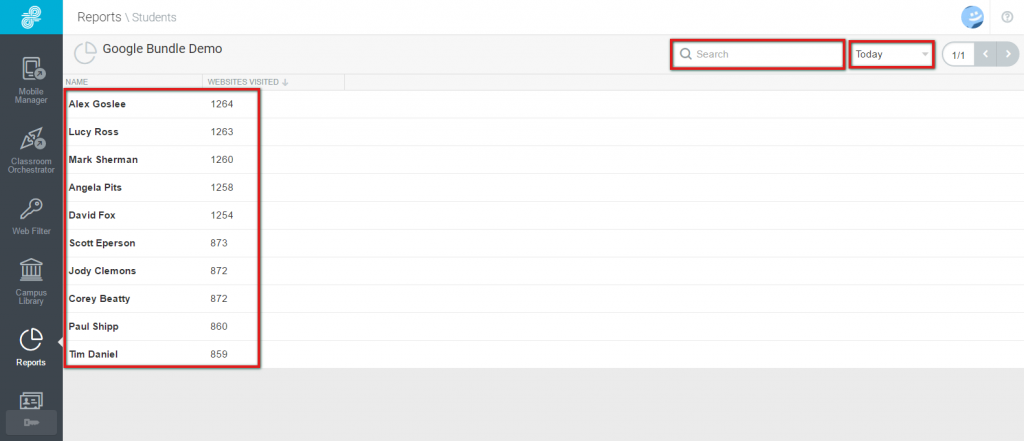Click the help question mark icon

[1006, 17]
